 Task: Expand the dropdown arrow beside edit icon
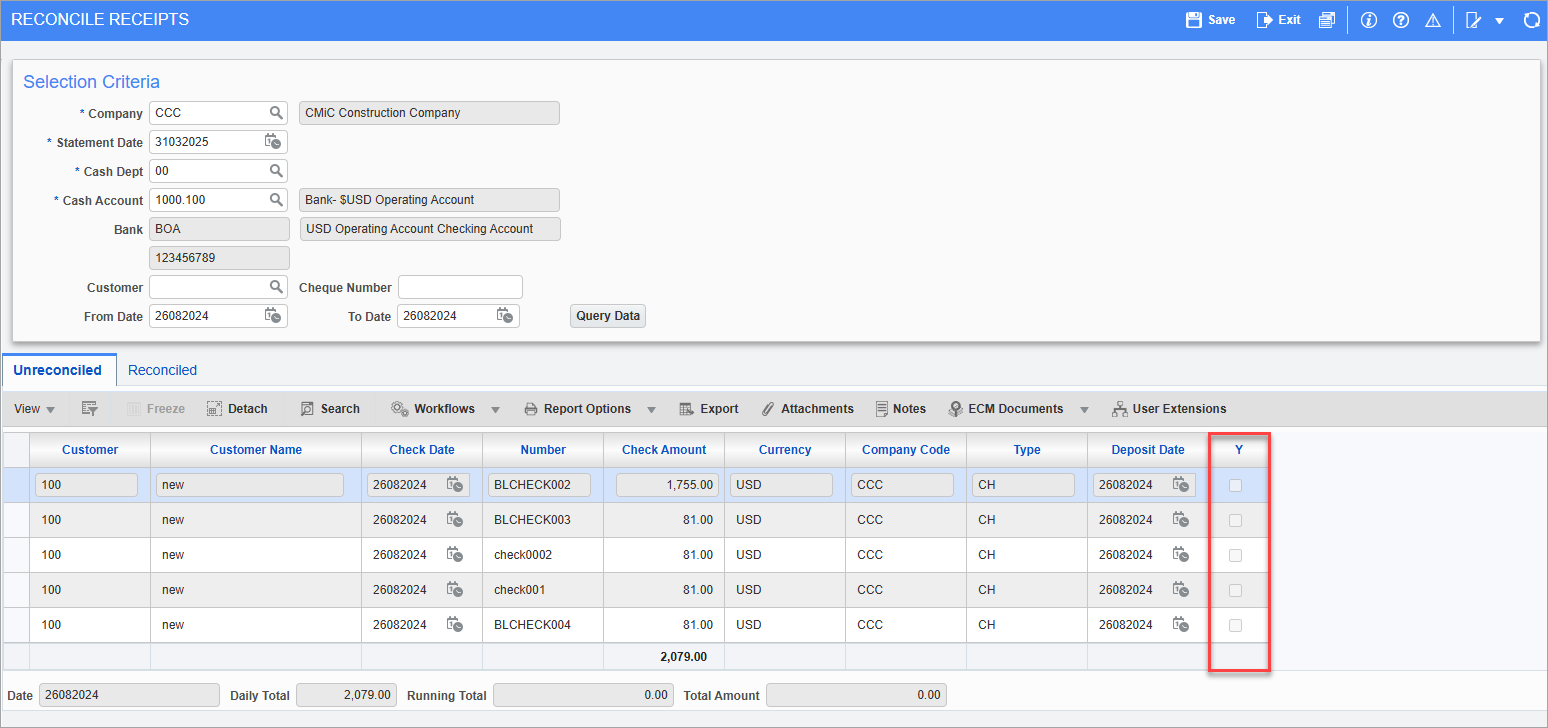[1499, 21]
